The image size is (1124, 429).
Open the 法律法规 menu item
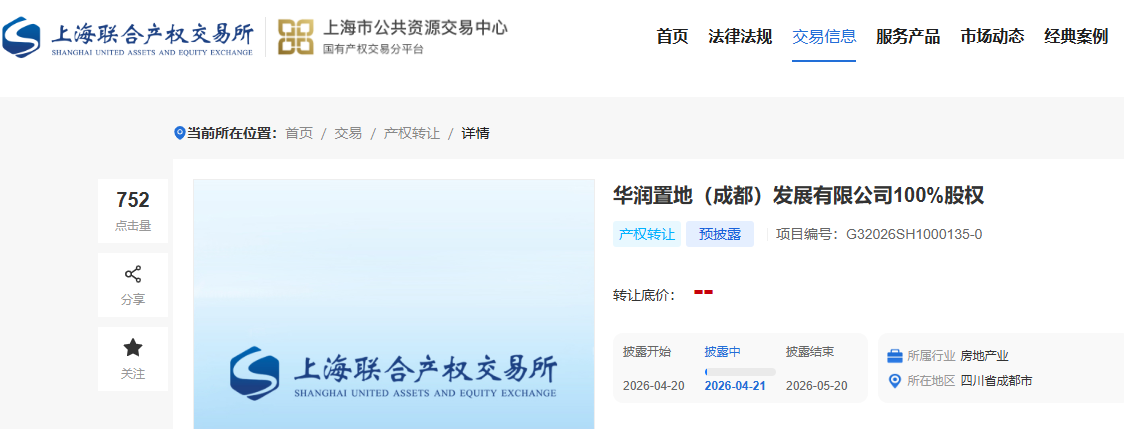740,37
